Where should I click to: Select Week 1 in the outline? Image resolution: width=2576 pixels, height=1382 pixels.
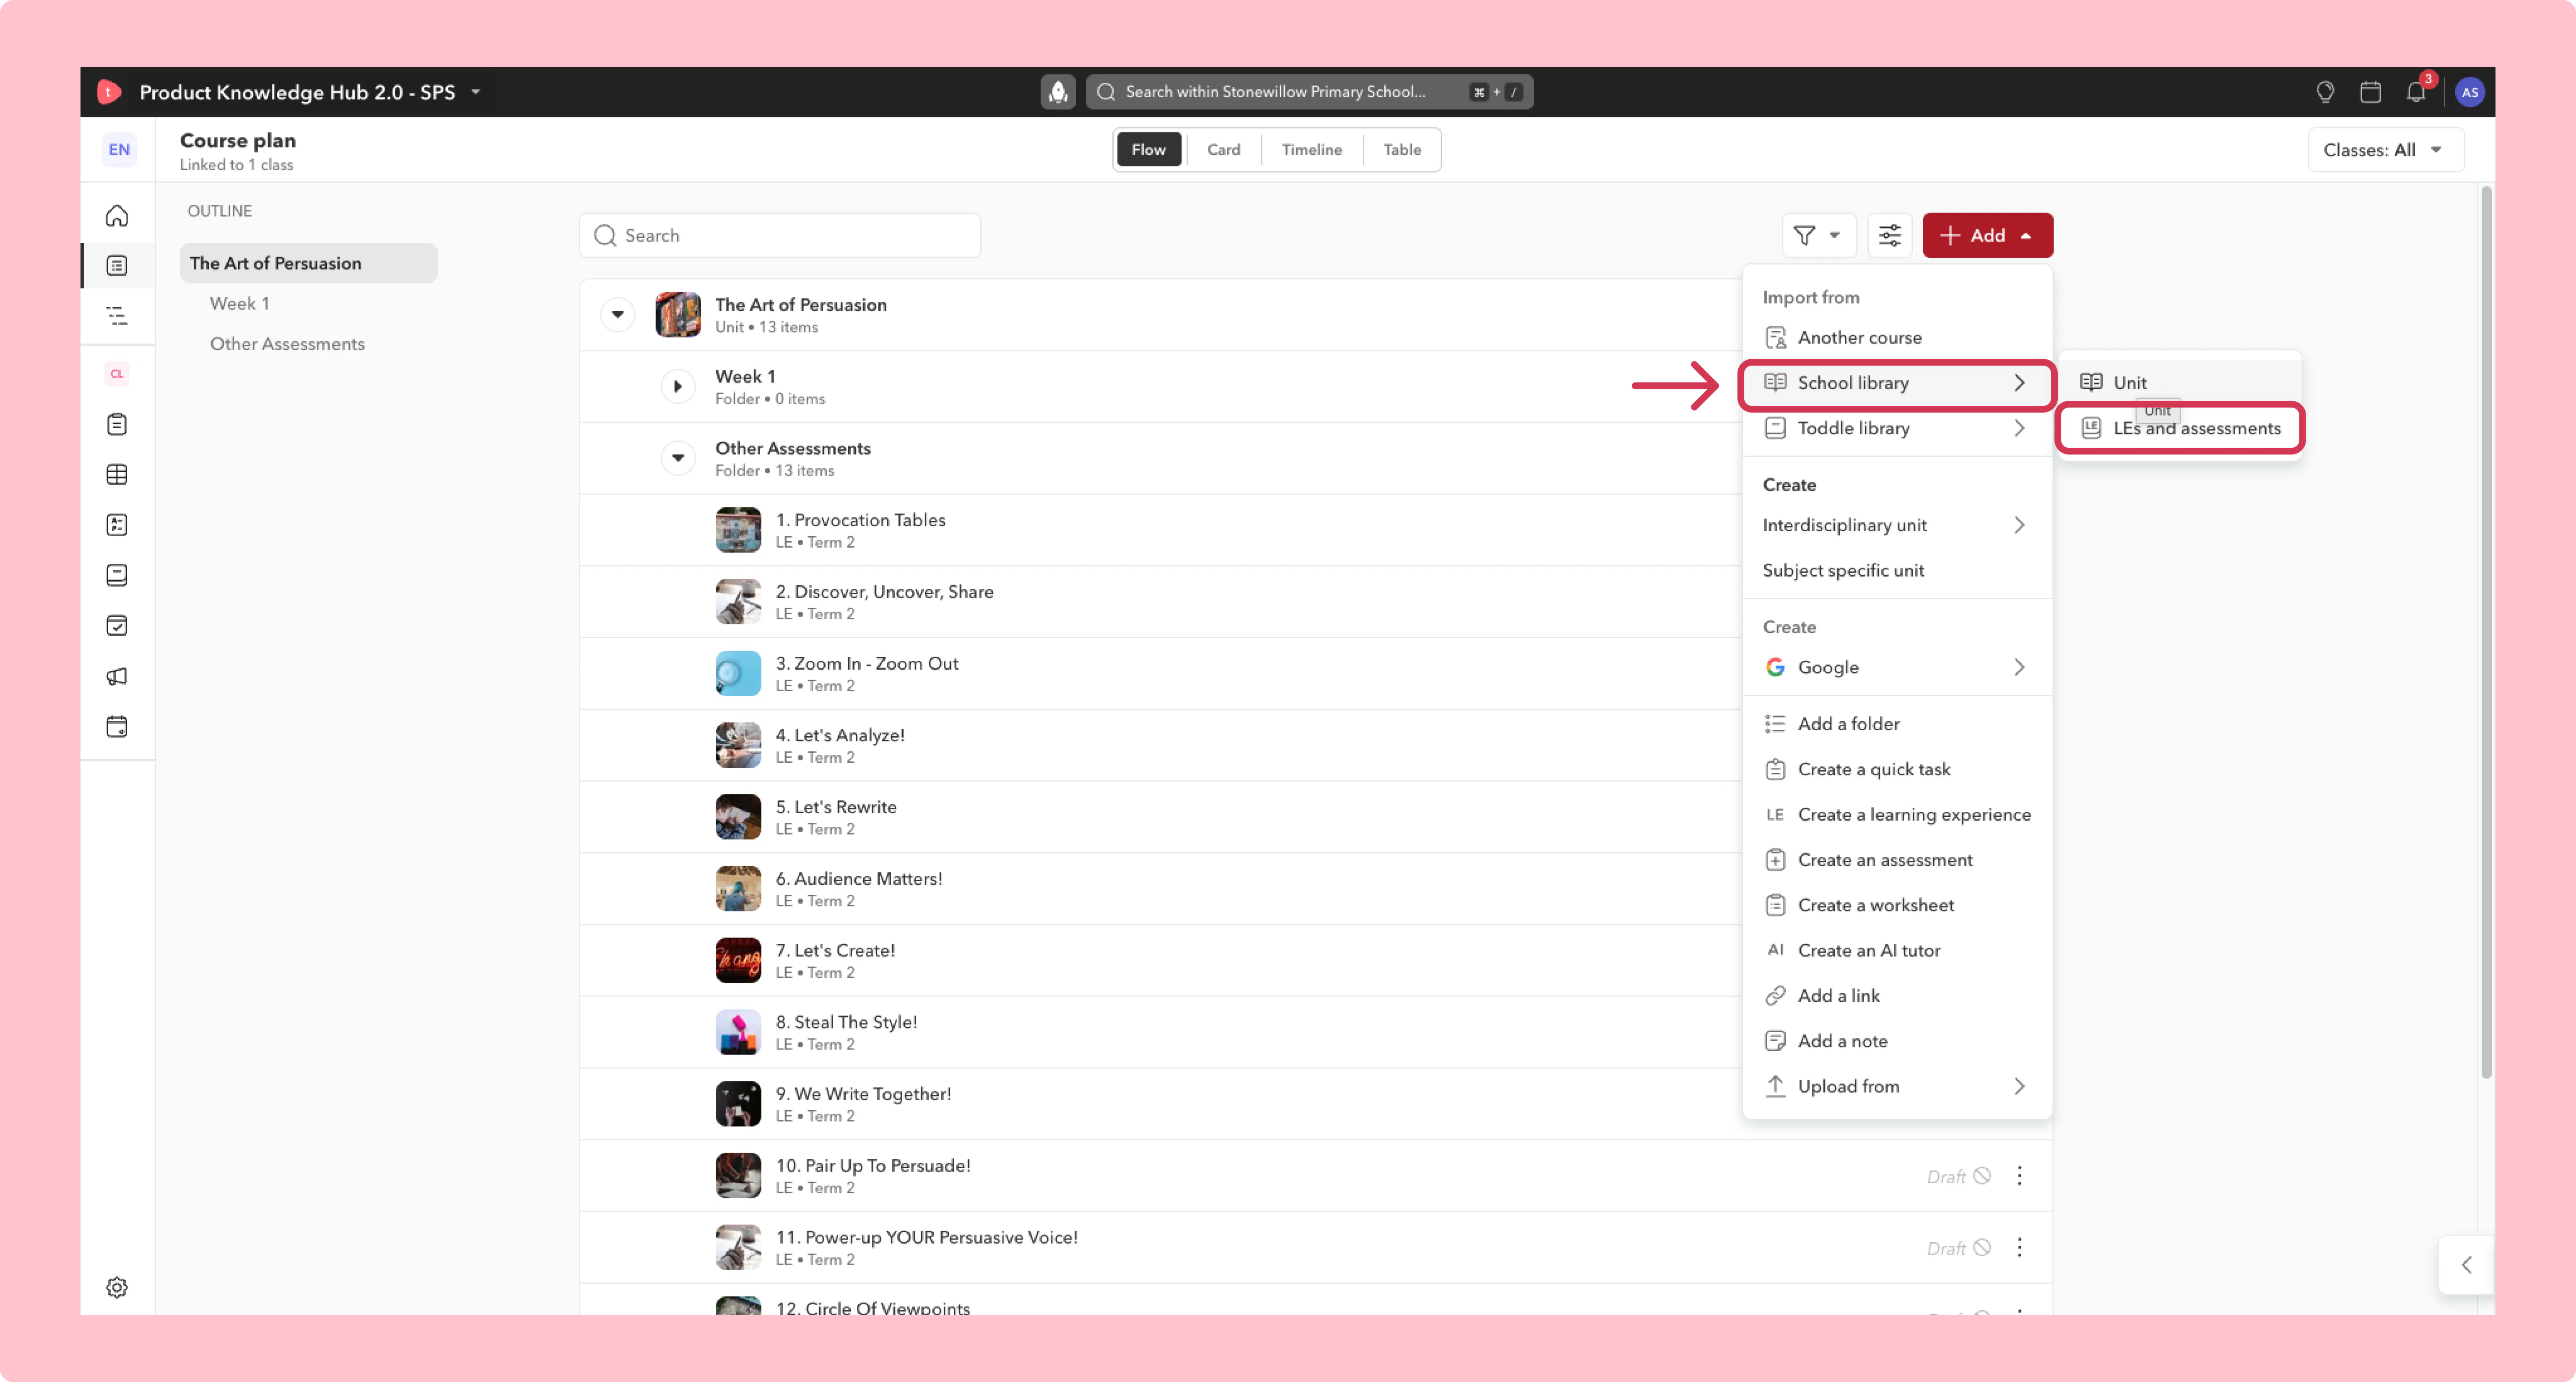coord(239,303)
